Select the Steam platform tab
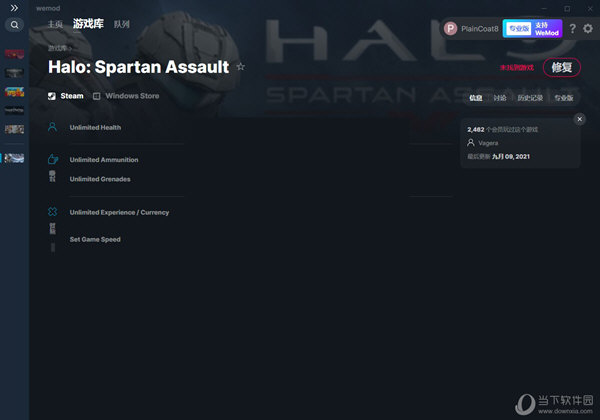The height and width of the screenshot is (420, 600). [66, 96]
